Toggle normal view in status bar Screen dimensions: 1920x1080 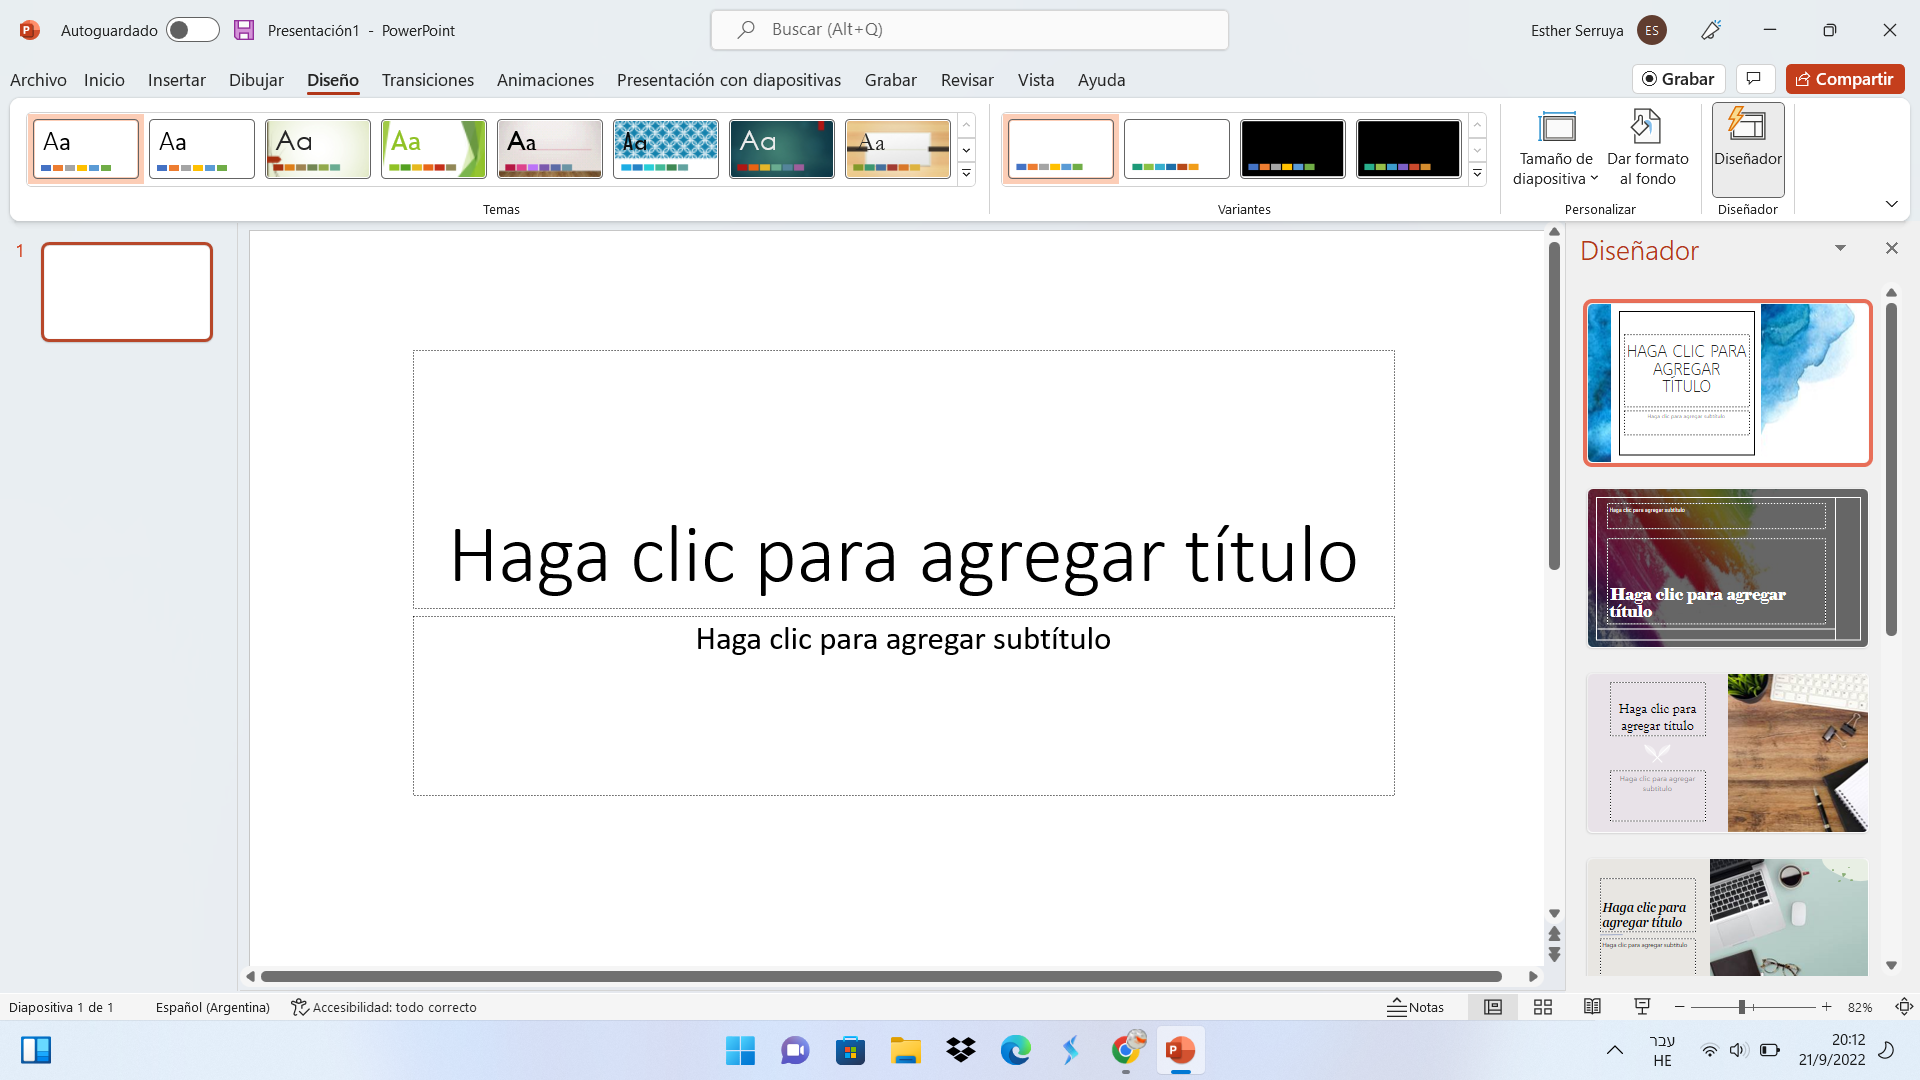point(1492,1007)
